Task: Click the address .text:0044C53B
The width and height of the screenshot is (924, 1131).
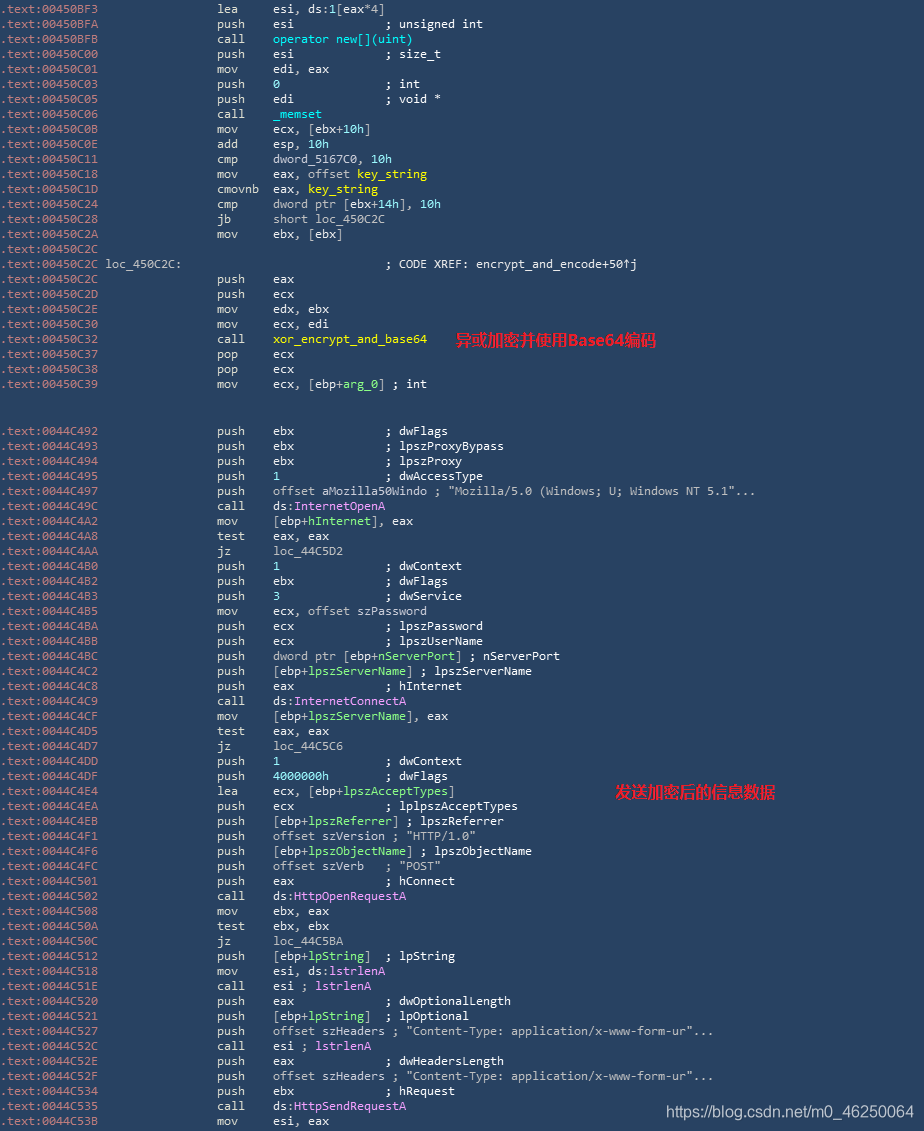Action: [50, 1121]
